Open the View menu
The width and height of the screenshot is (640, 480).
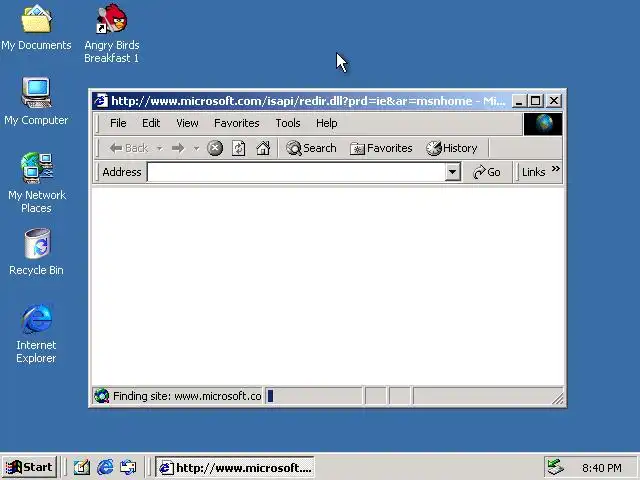187,123
